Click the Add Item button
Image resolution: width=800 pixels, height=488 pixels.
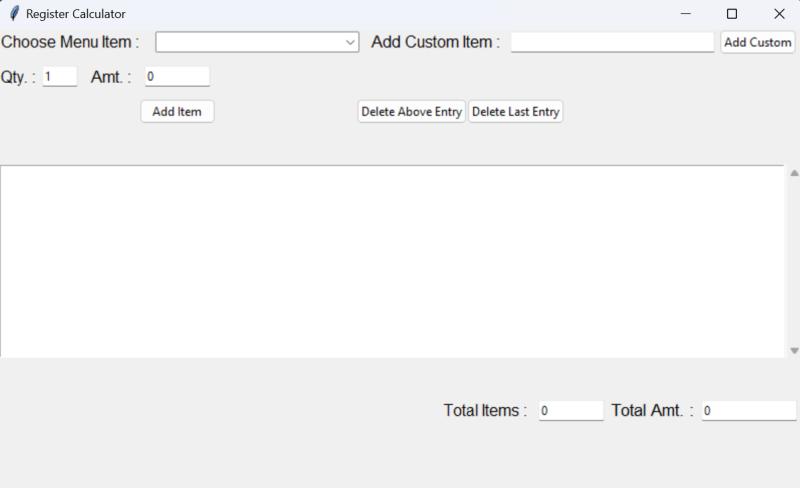[x=177, y=111]
